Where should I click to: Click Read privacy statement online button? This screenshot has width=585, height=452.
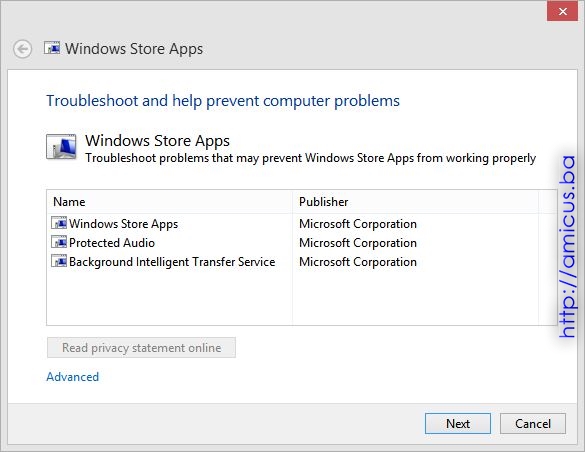click(141, 348)
